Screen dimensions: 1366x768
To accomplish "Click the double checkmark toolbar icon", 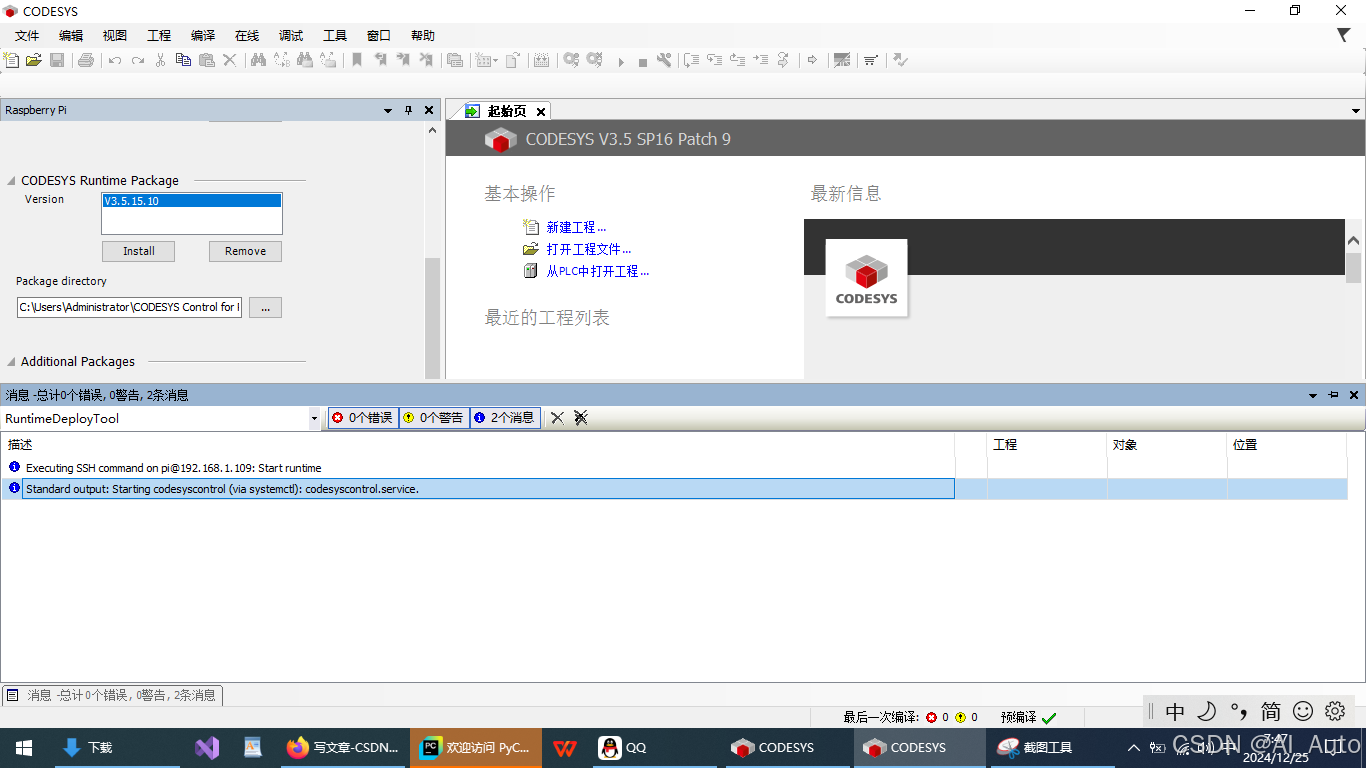I will click(x=900, y=60).
